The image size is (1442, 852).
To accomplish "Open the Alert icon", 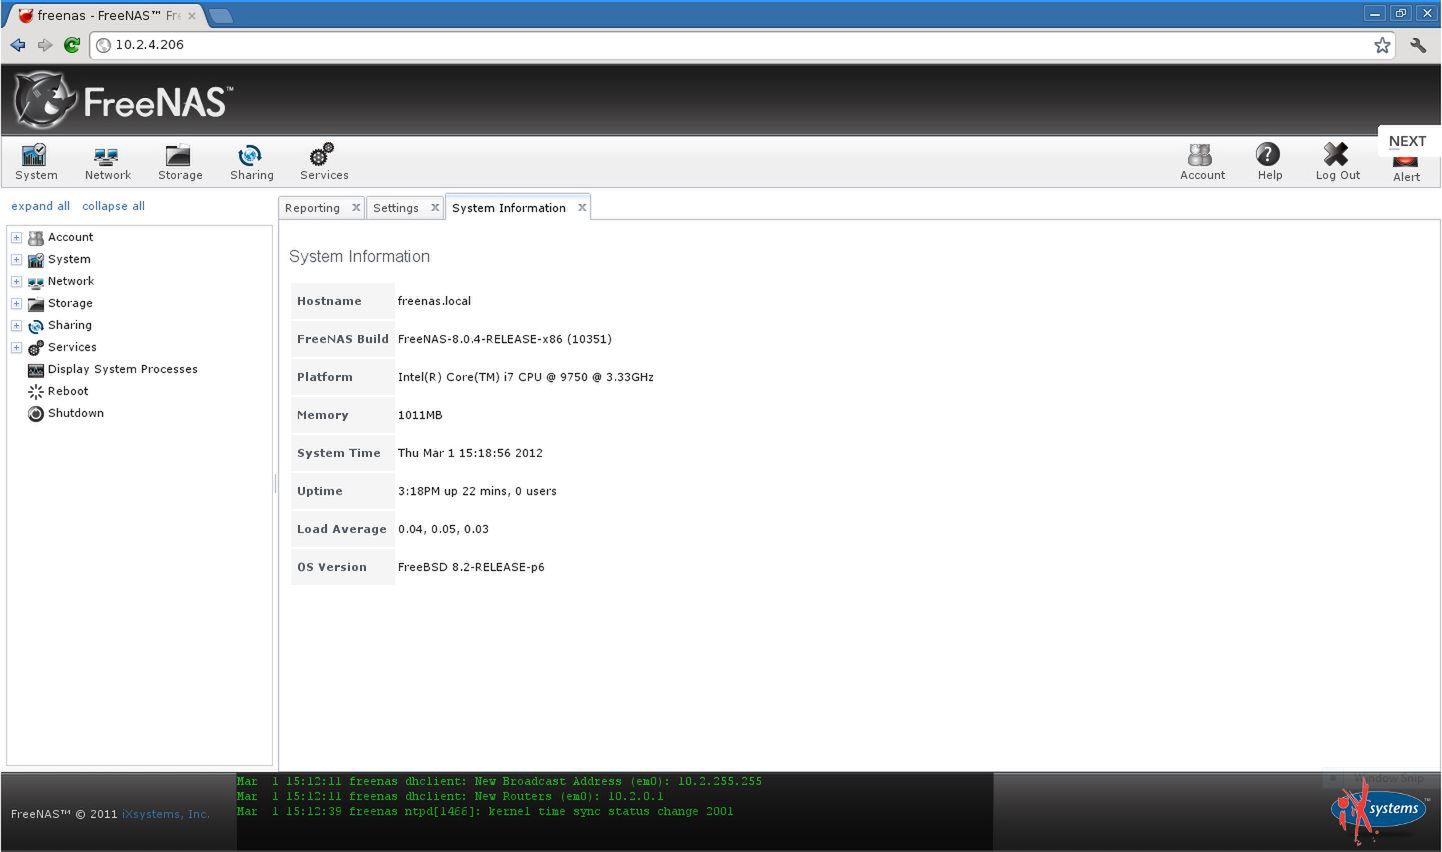I will point(1406,168).
